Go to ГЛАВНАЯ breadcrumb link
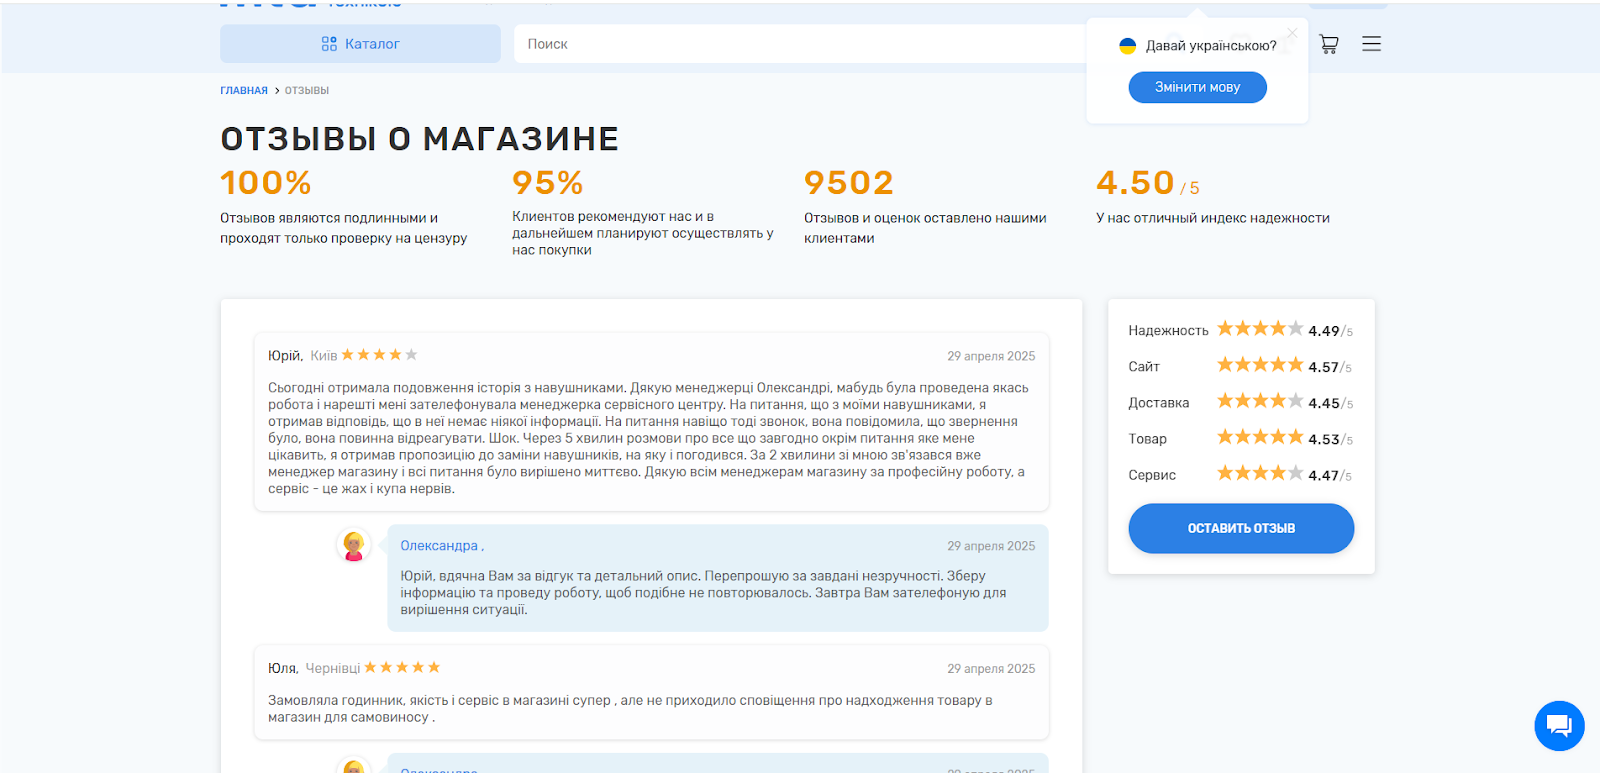 [x=244, y=90]
